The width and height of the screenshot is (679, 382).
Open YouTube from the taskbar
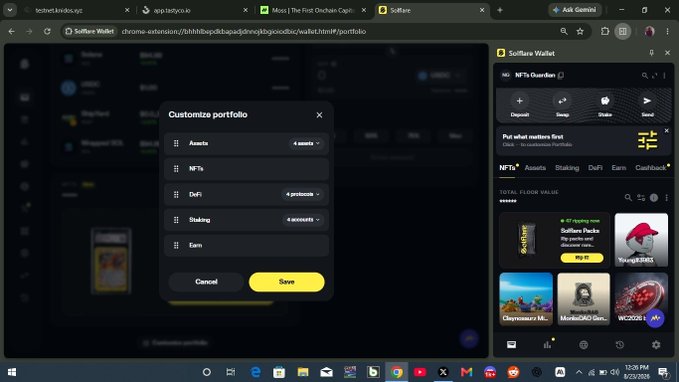[420, 372]
